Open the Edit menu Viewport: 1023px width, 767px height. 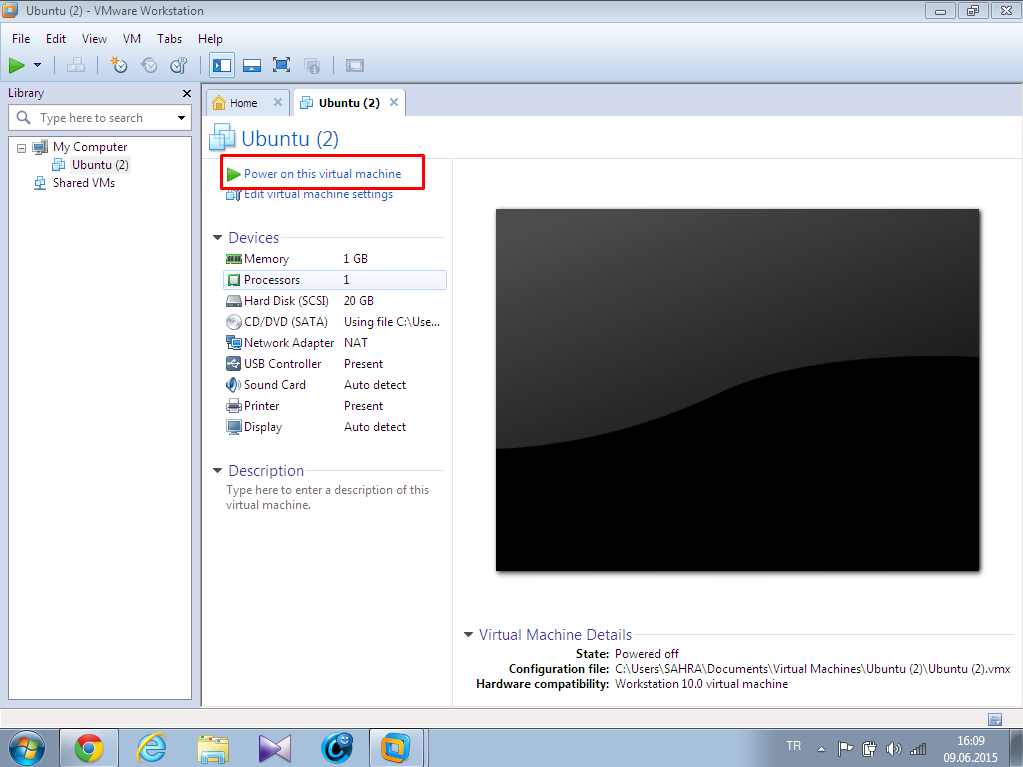(55, 38)
